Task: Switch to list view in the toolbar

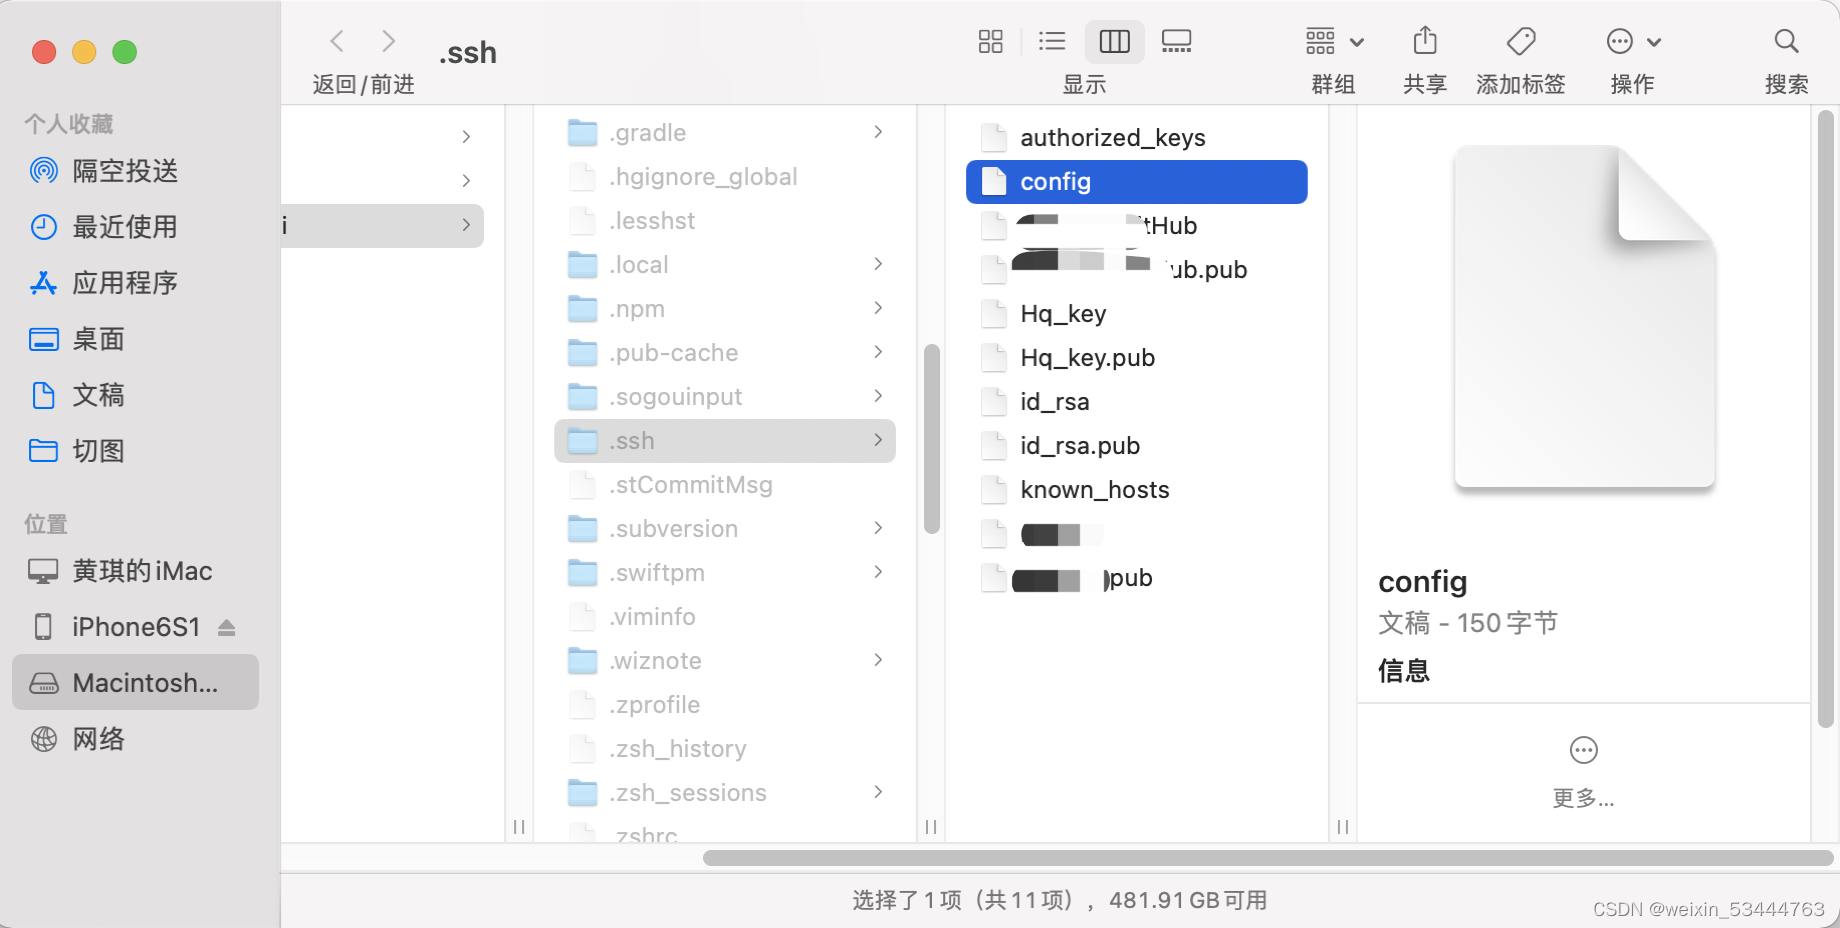Action: tap(1052, 42)
